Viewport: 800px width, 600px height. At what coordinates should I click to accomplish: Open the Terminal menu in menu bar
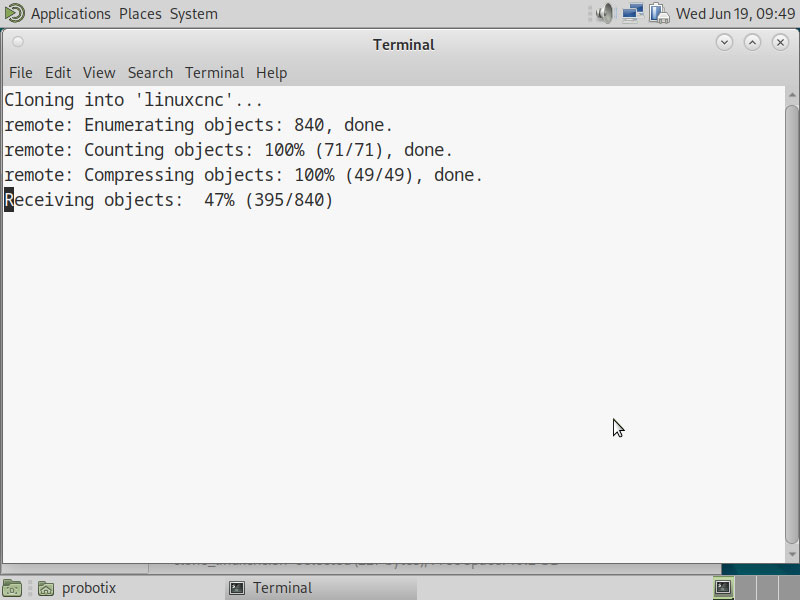pos(214,72)
